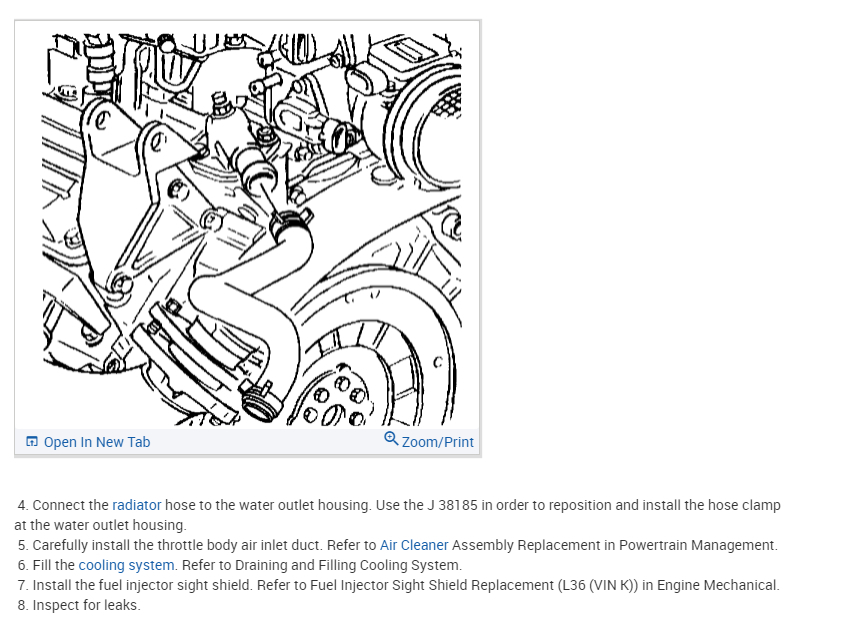Image resolution: width=849 pixels, height=640 pixels.
Task: Open the Air Cleaner link in step 5
Action: pos(414,545)
